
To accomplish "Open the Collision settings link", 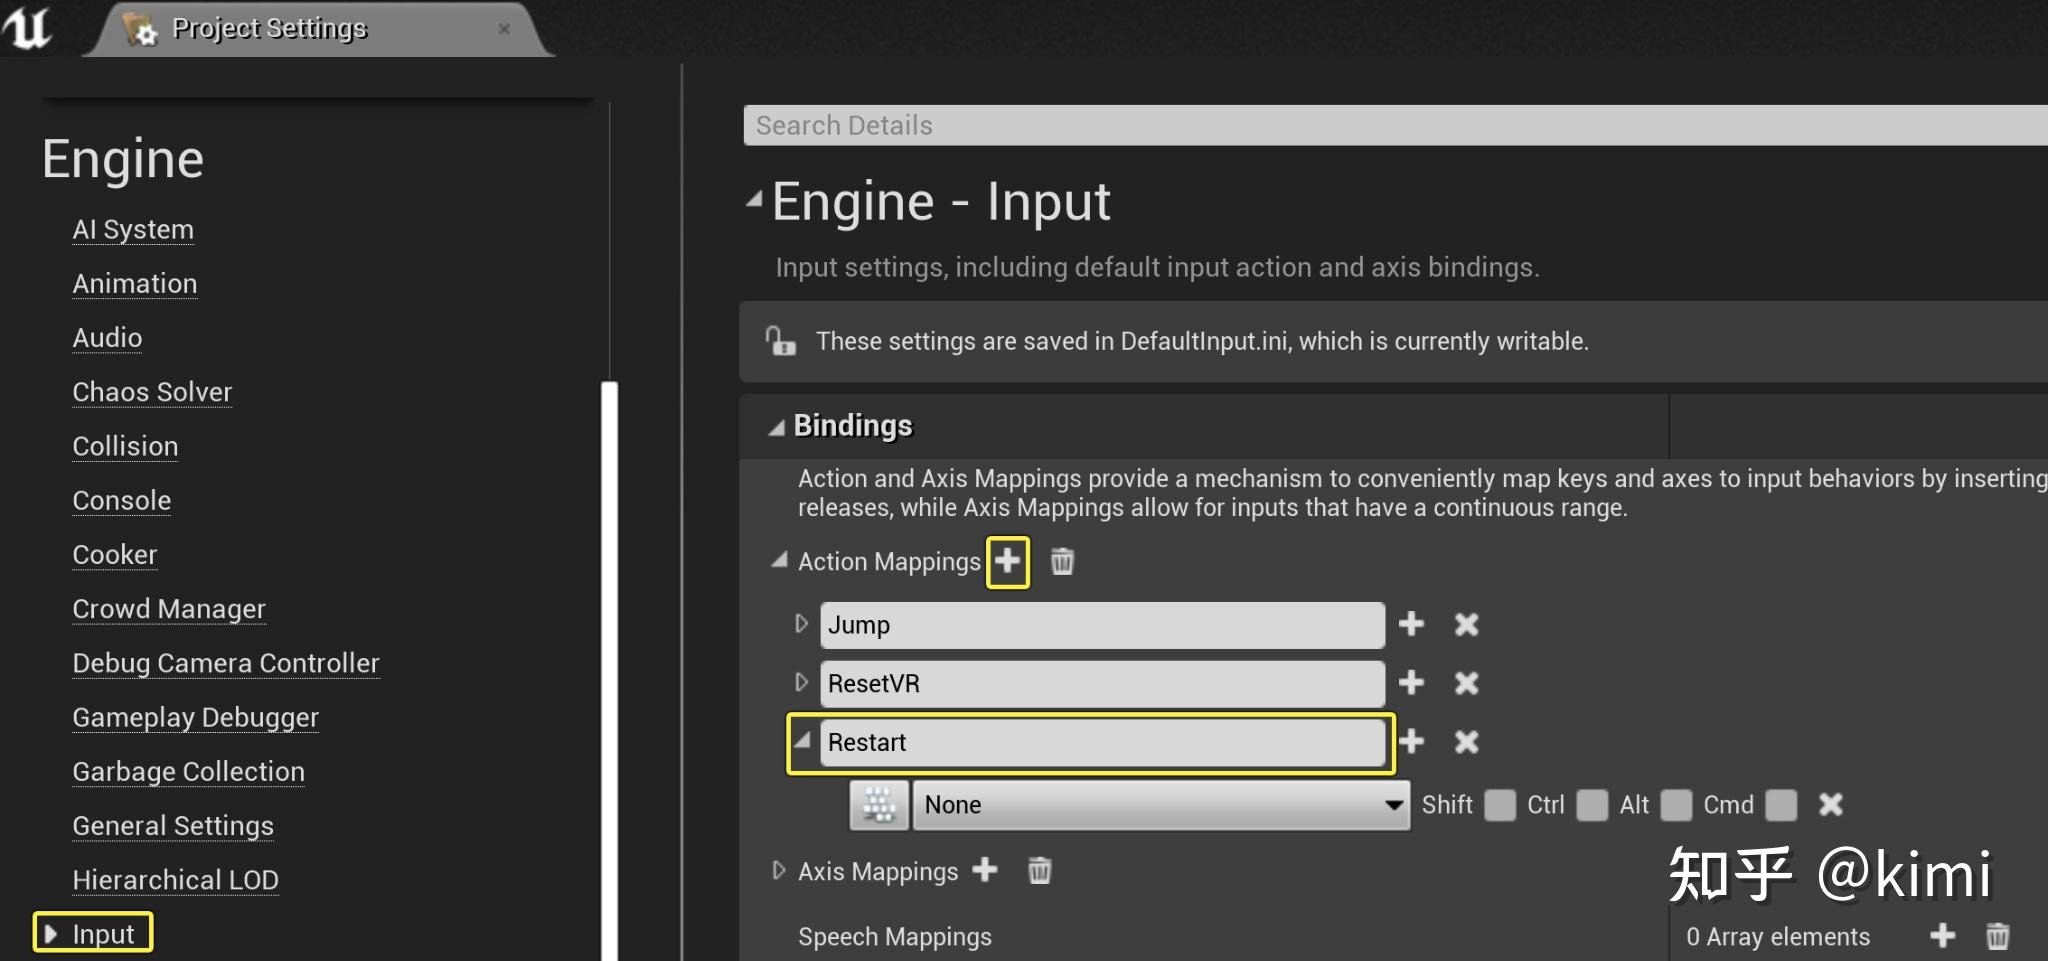I will [x=125, y=446].
